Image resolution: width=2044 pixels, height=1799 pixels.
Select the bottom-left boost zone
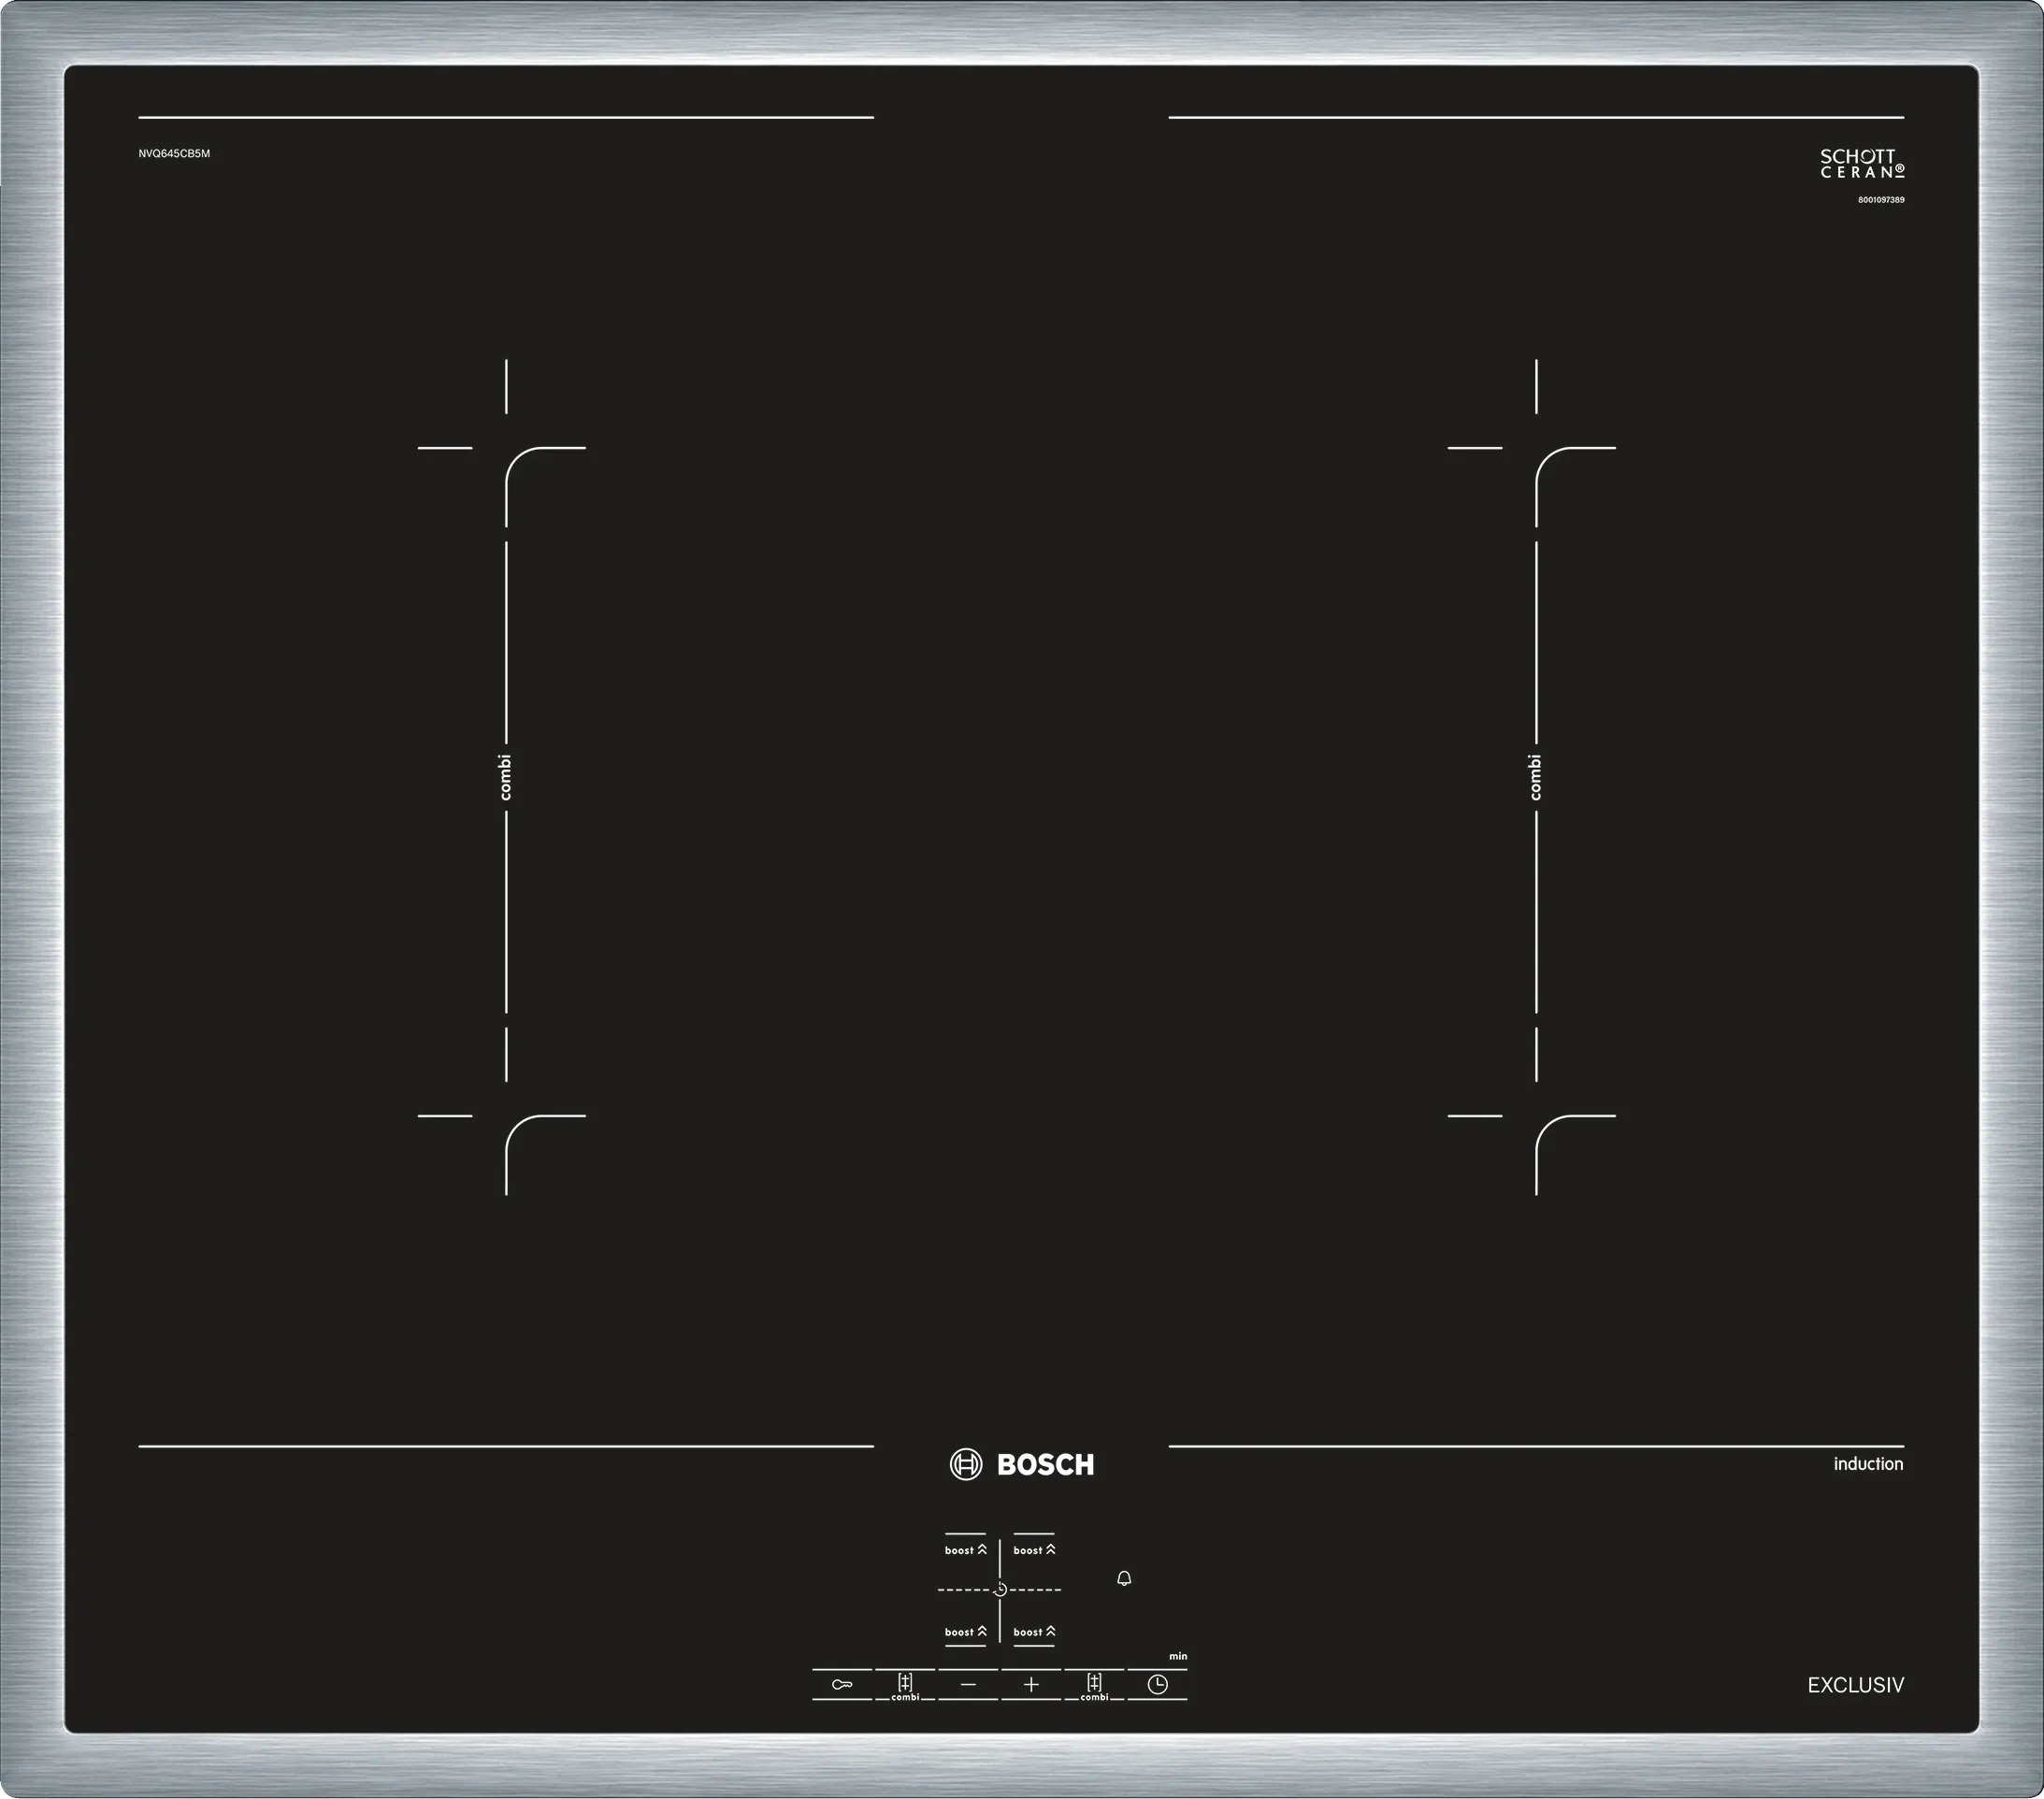click(965, 1632)
